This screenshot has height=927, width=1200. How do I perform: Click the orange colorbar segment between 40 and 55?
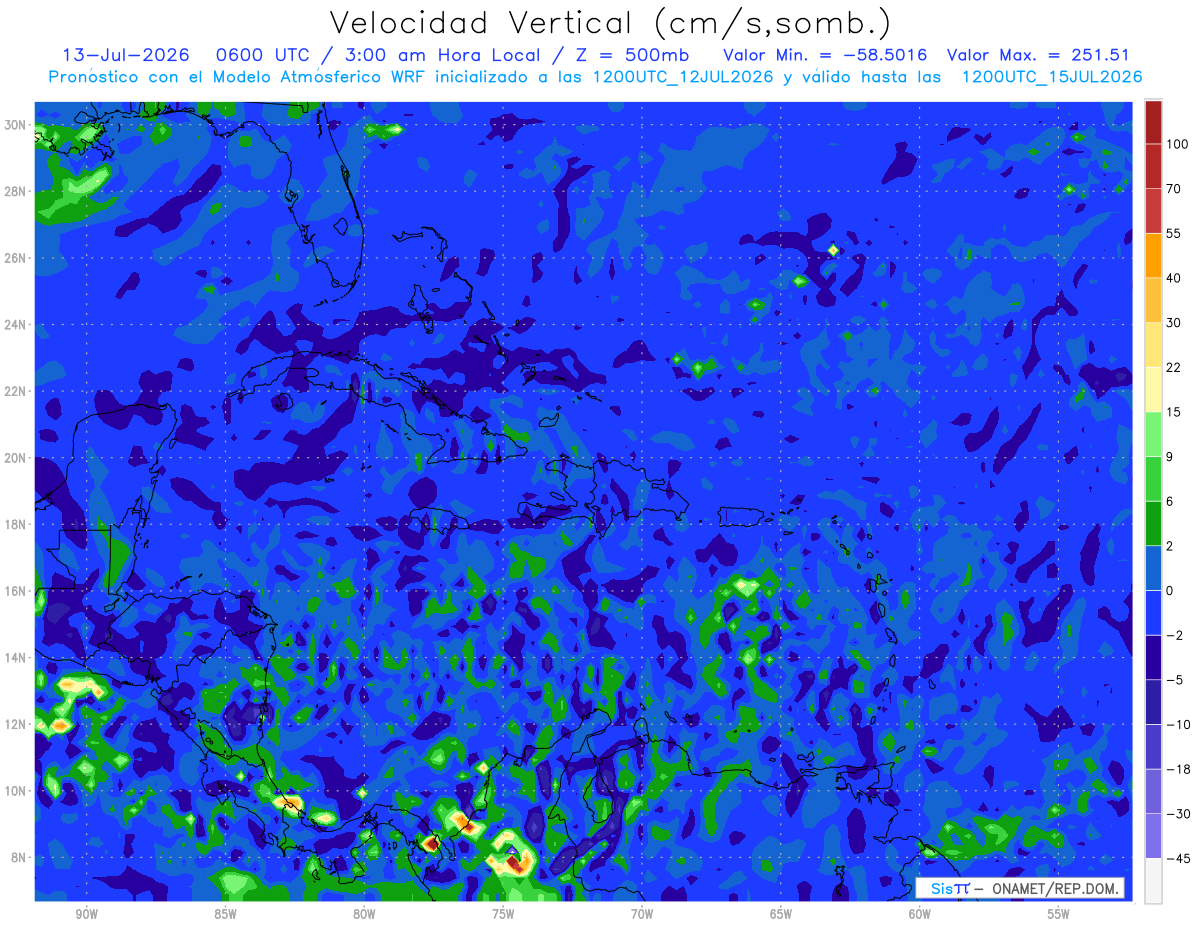click(1153, 255)
